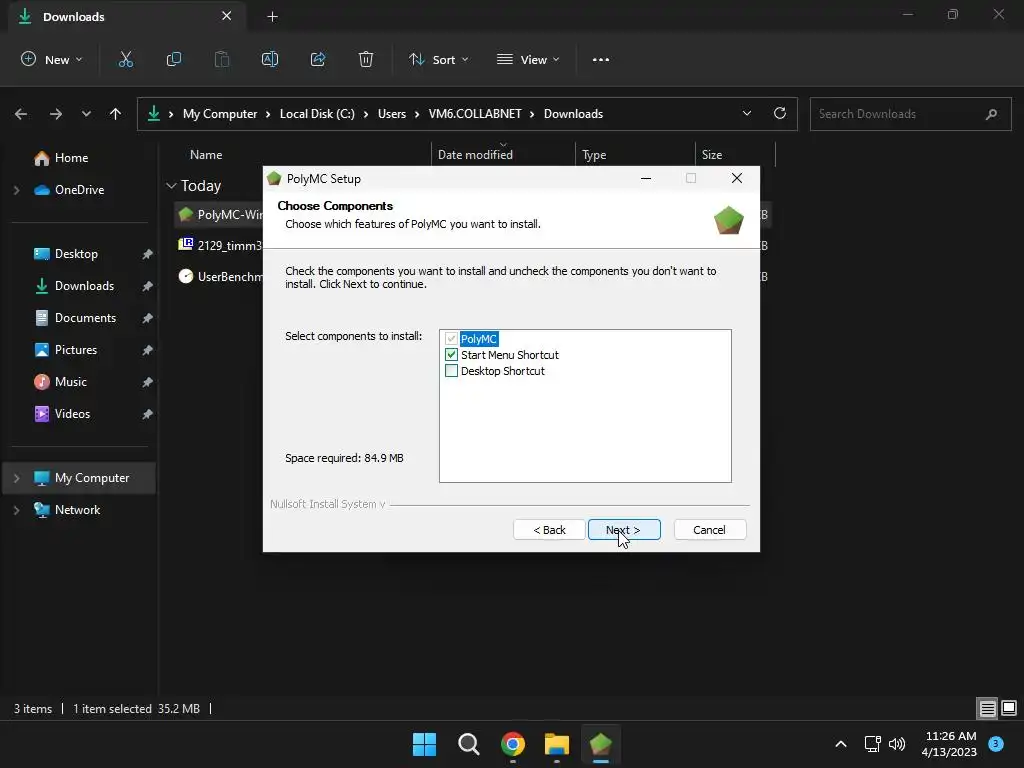Click the Share icon in toolbar
This screenshot has width=1024, height=768.
pos(318,59)
